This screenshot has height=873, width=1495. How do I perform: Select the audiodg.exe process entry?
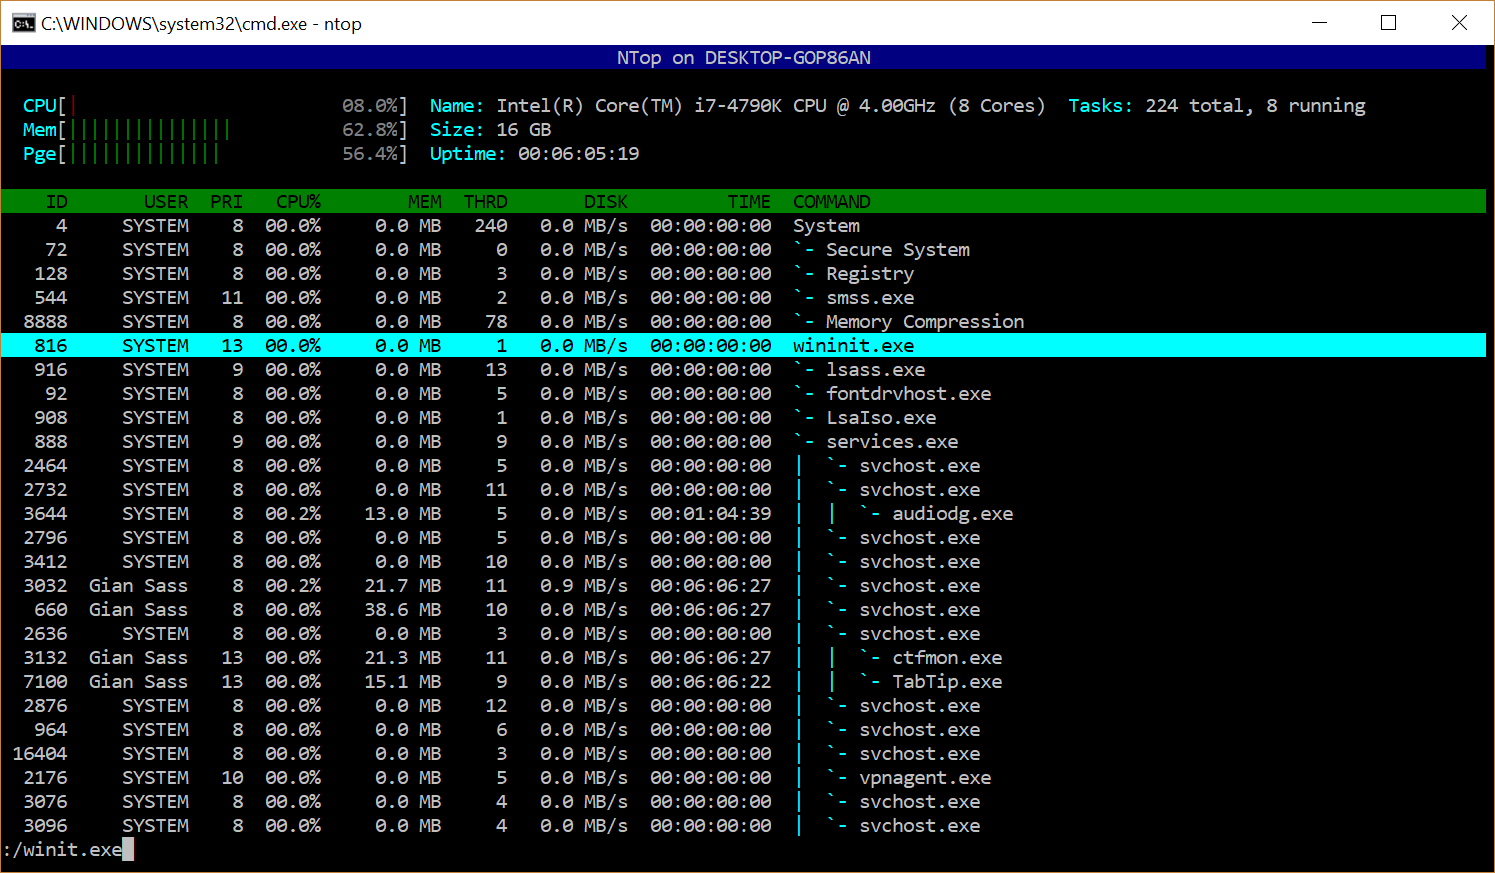coord(951,514)
